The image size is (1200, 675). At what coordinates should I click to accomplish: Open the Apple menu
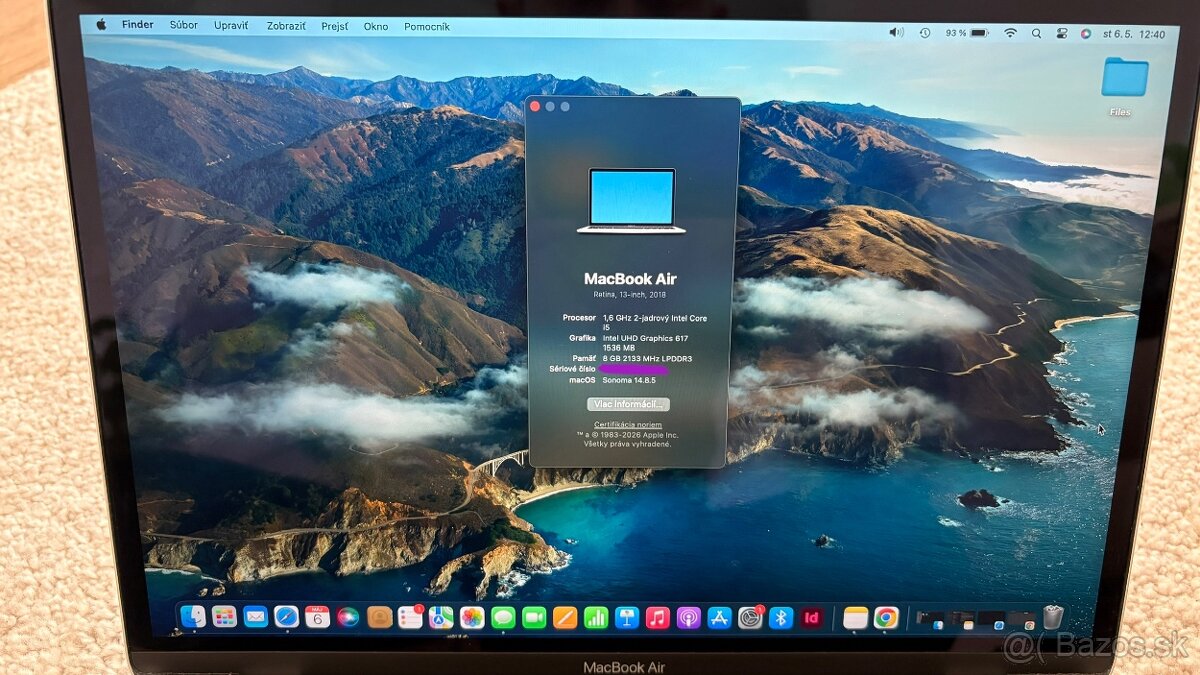(101, 24)
